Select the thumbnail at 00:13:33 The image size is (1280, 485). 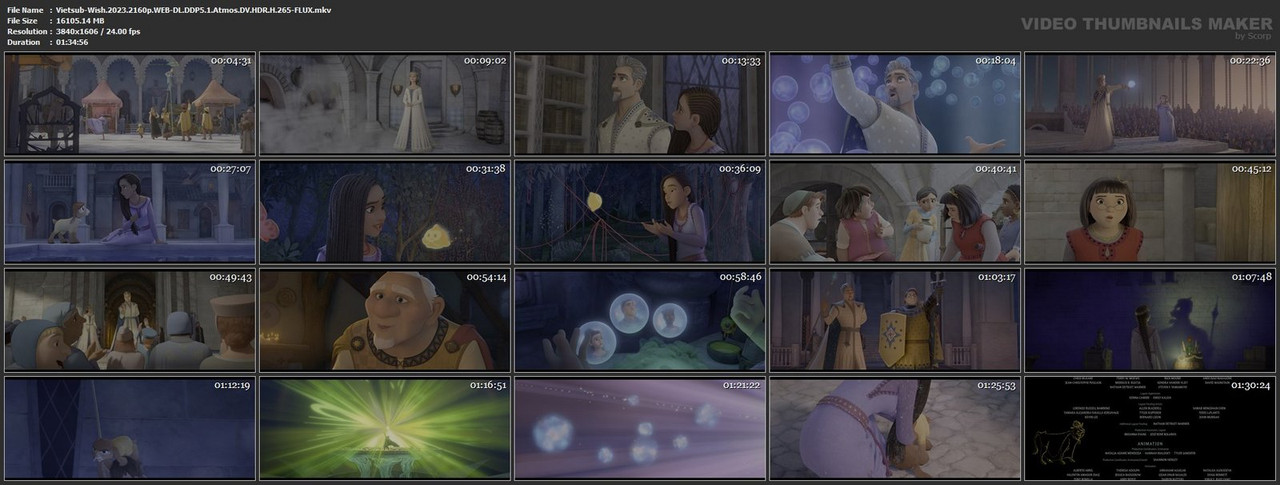coord(639,104)
